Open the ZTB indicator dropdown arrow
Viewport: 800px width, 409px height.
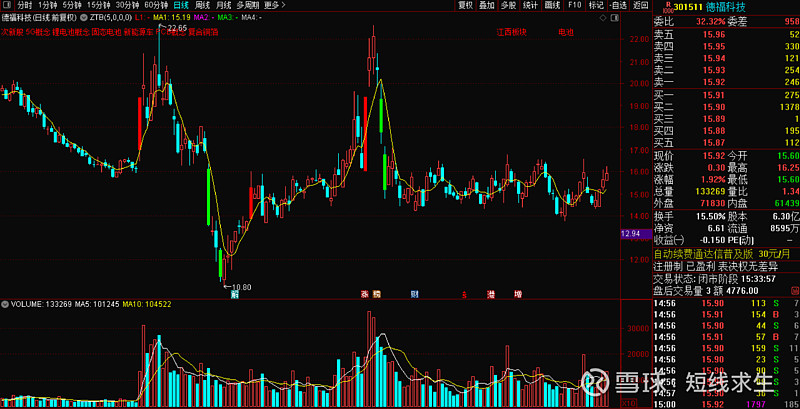85,17
